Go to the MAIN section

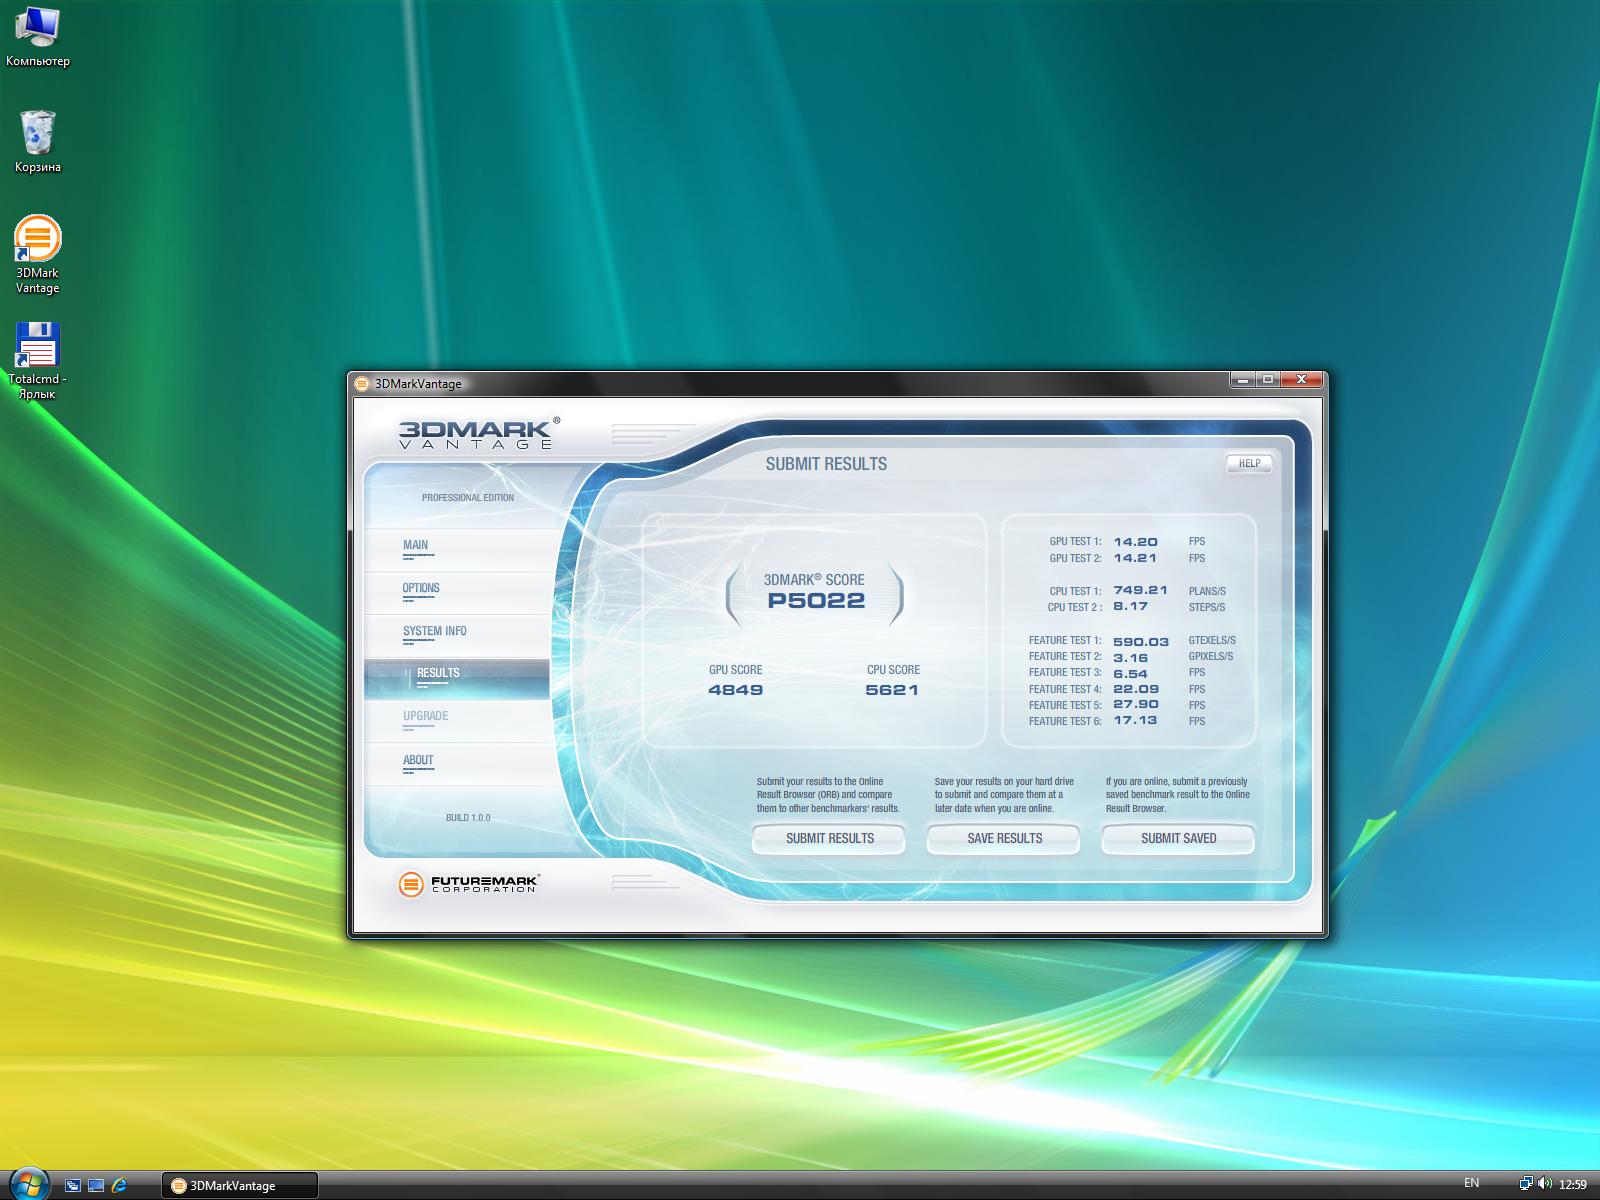[415, 546]
